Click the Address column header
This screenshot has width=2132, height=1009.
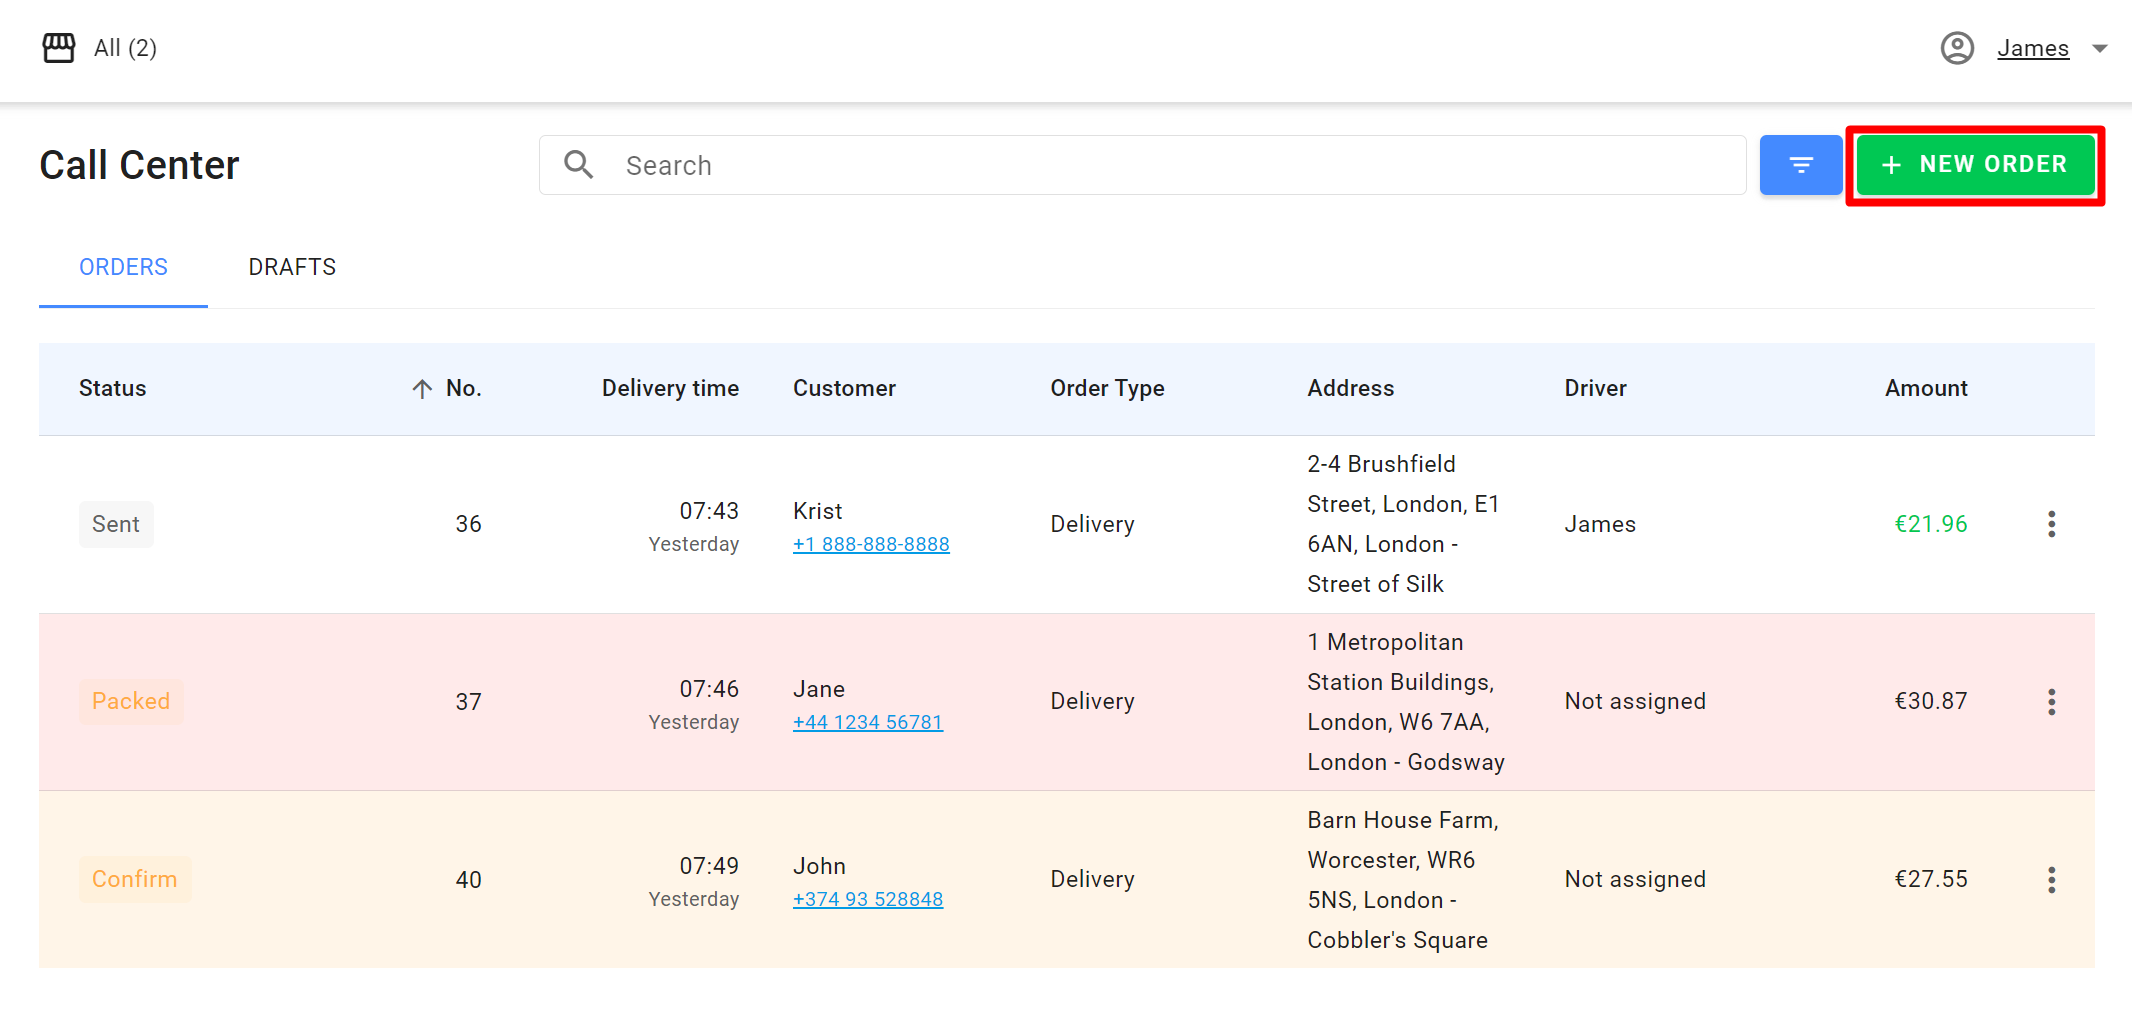pyautogui.click(x=1350, y=388)
